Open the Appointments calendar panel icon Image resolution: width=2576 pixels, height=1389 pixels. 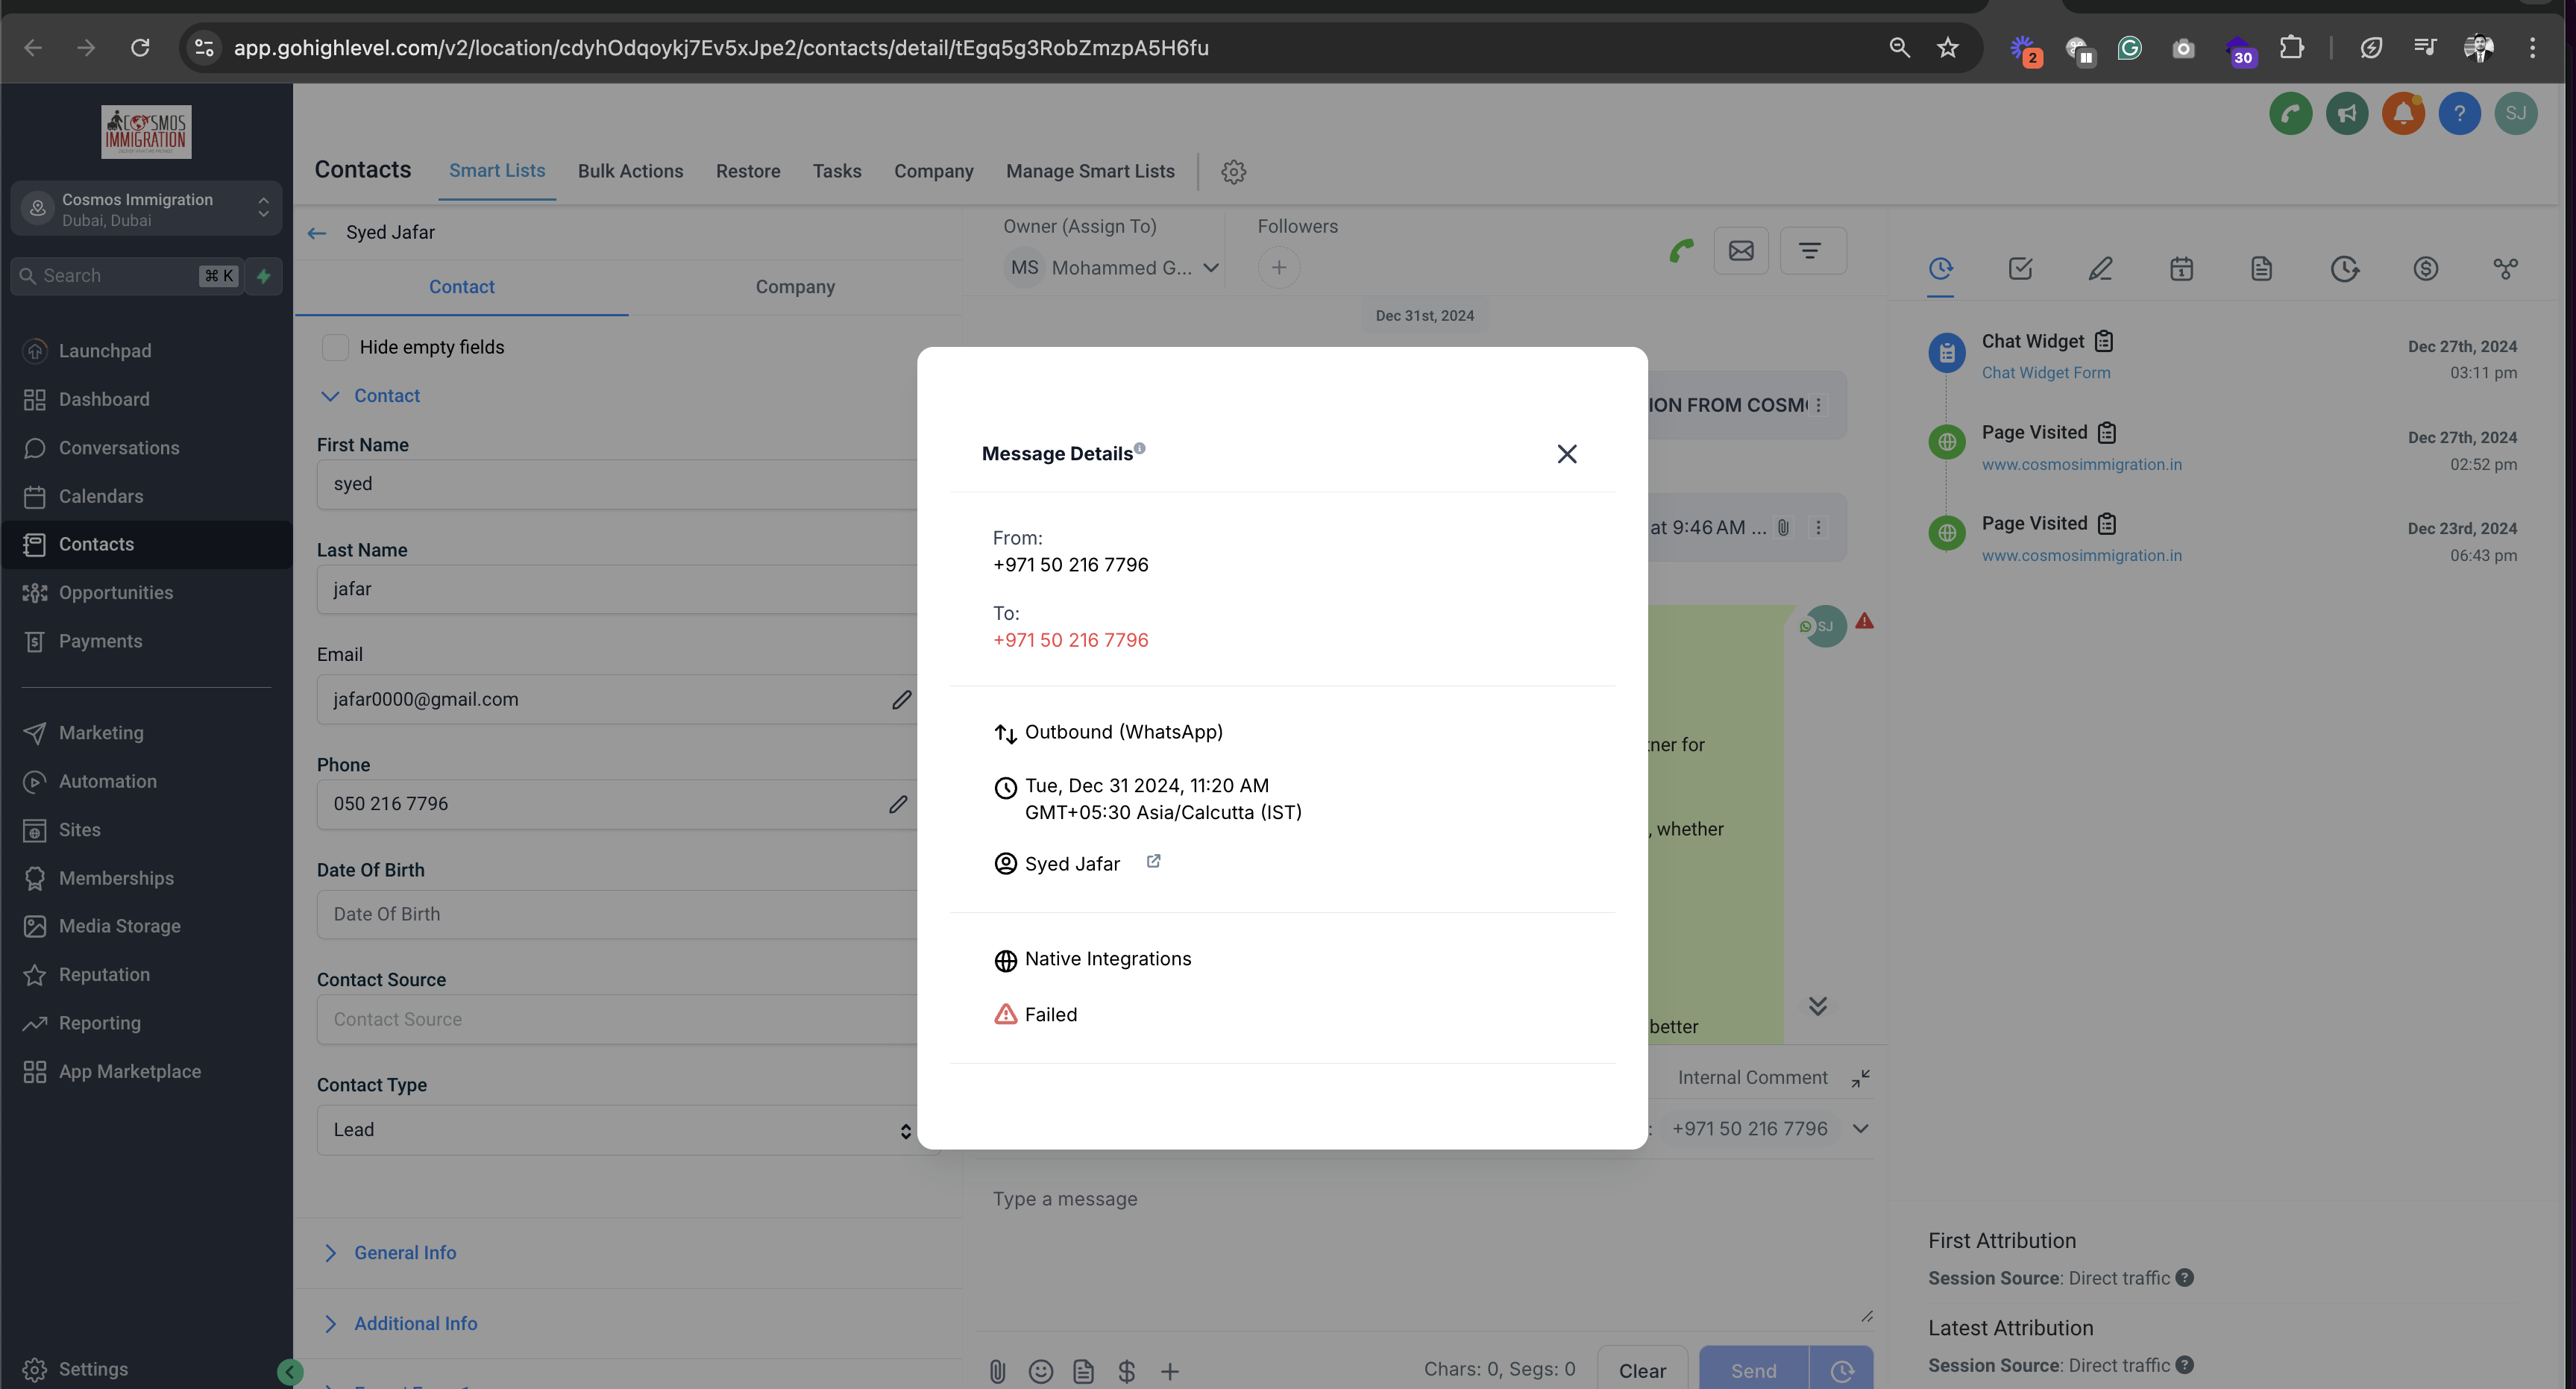point(2181,268)
